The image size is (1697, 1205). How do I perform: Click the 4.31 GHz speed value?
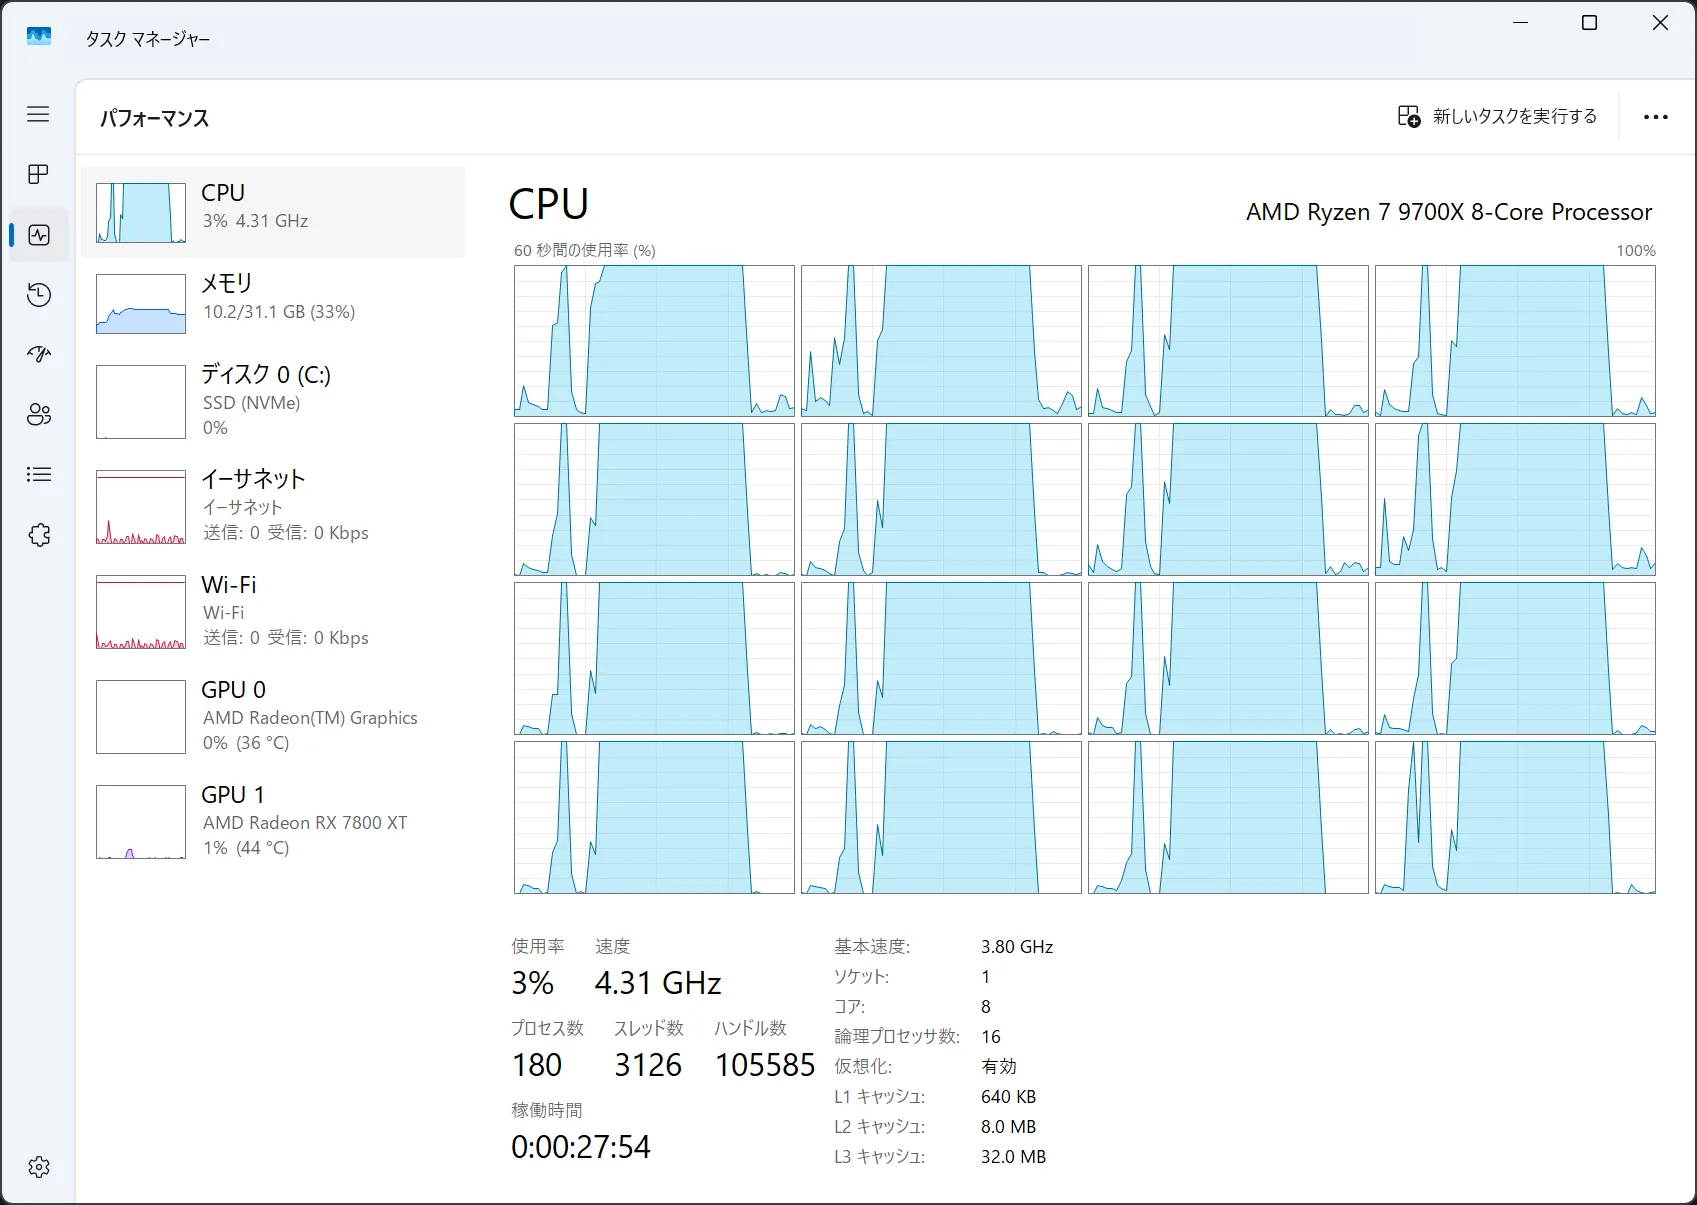click(x=658, y=983)
